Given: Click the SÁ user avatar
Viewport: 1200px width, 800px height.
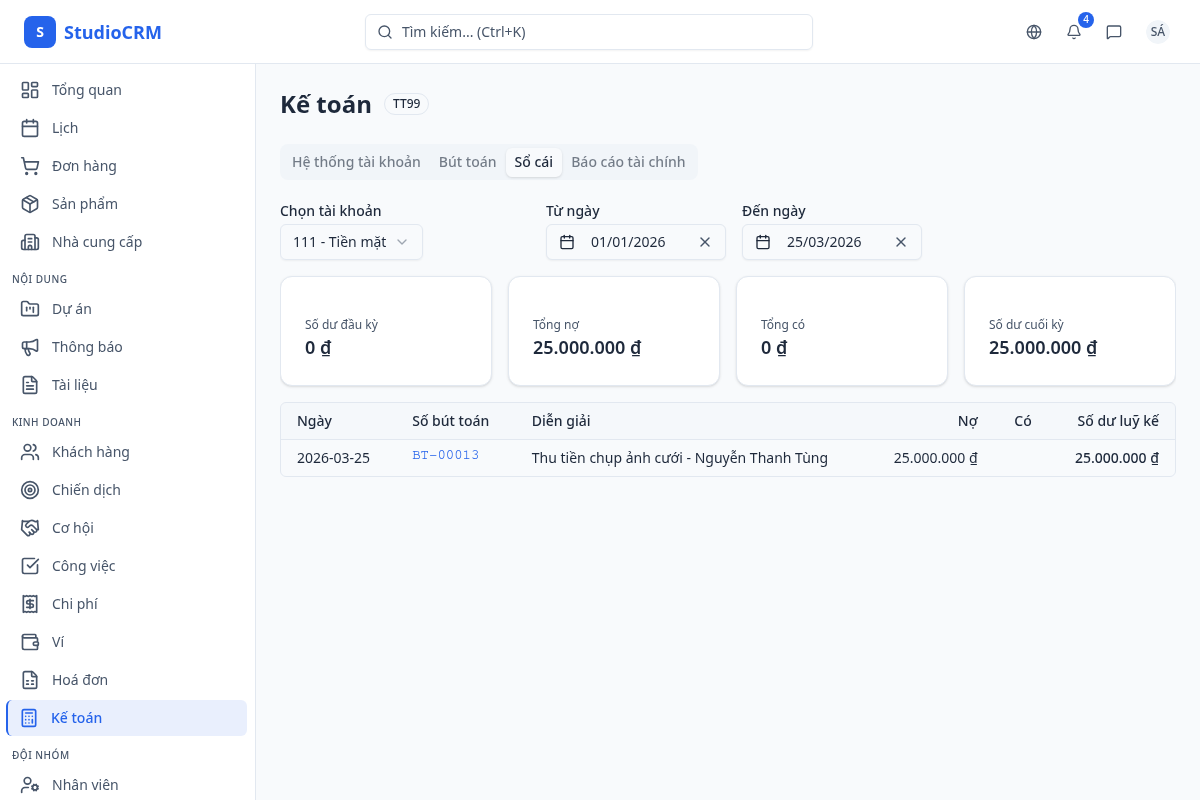Looking at the screenshot, I should coord(1157,32).
